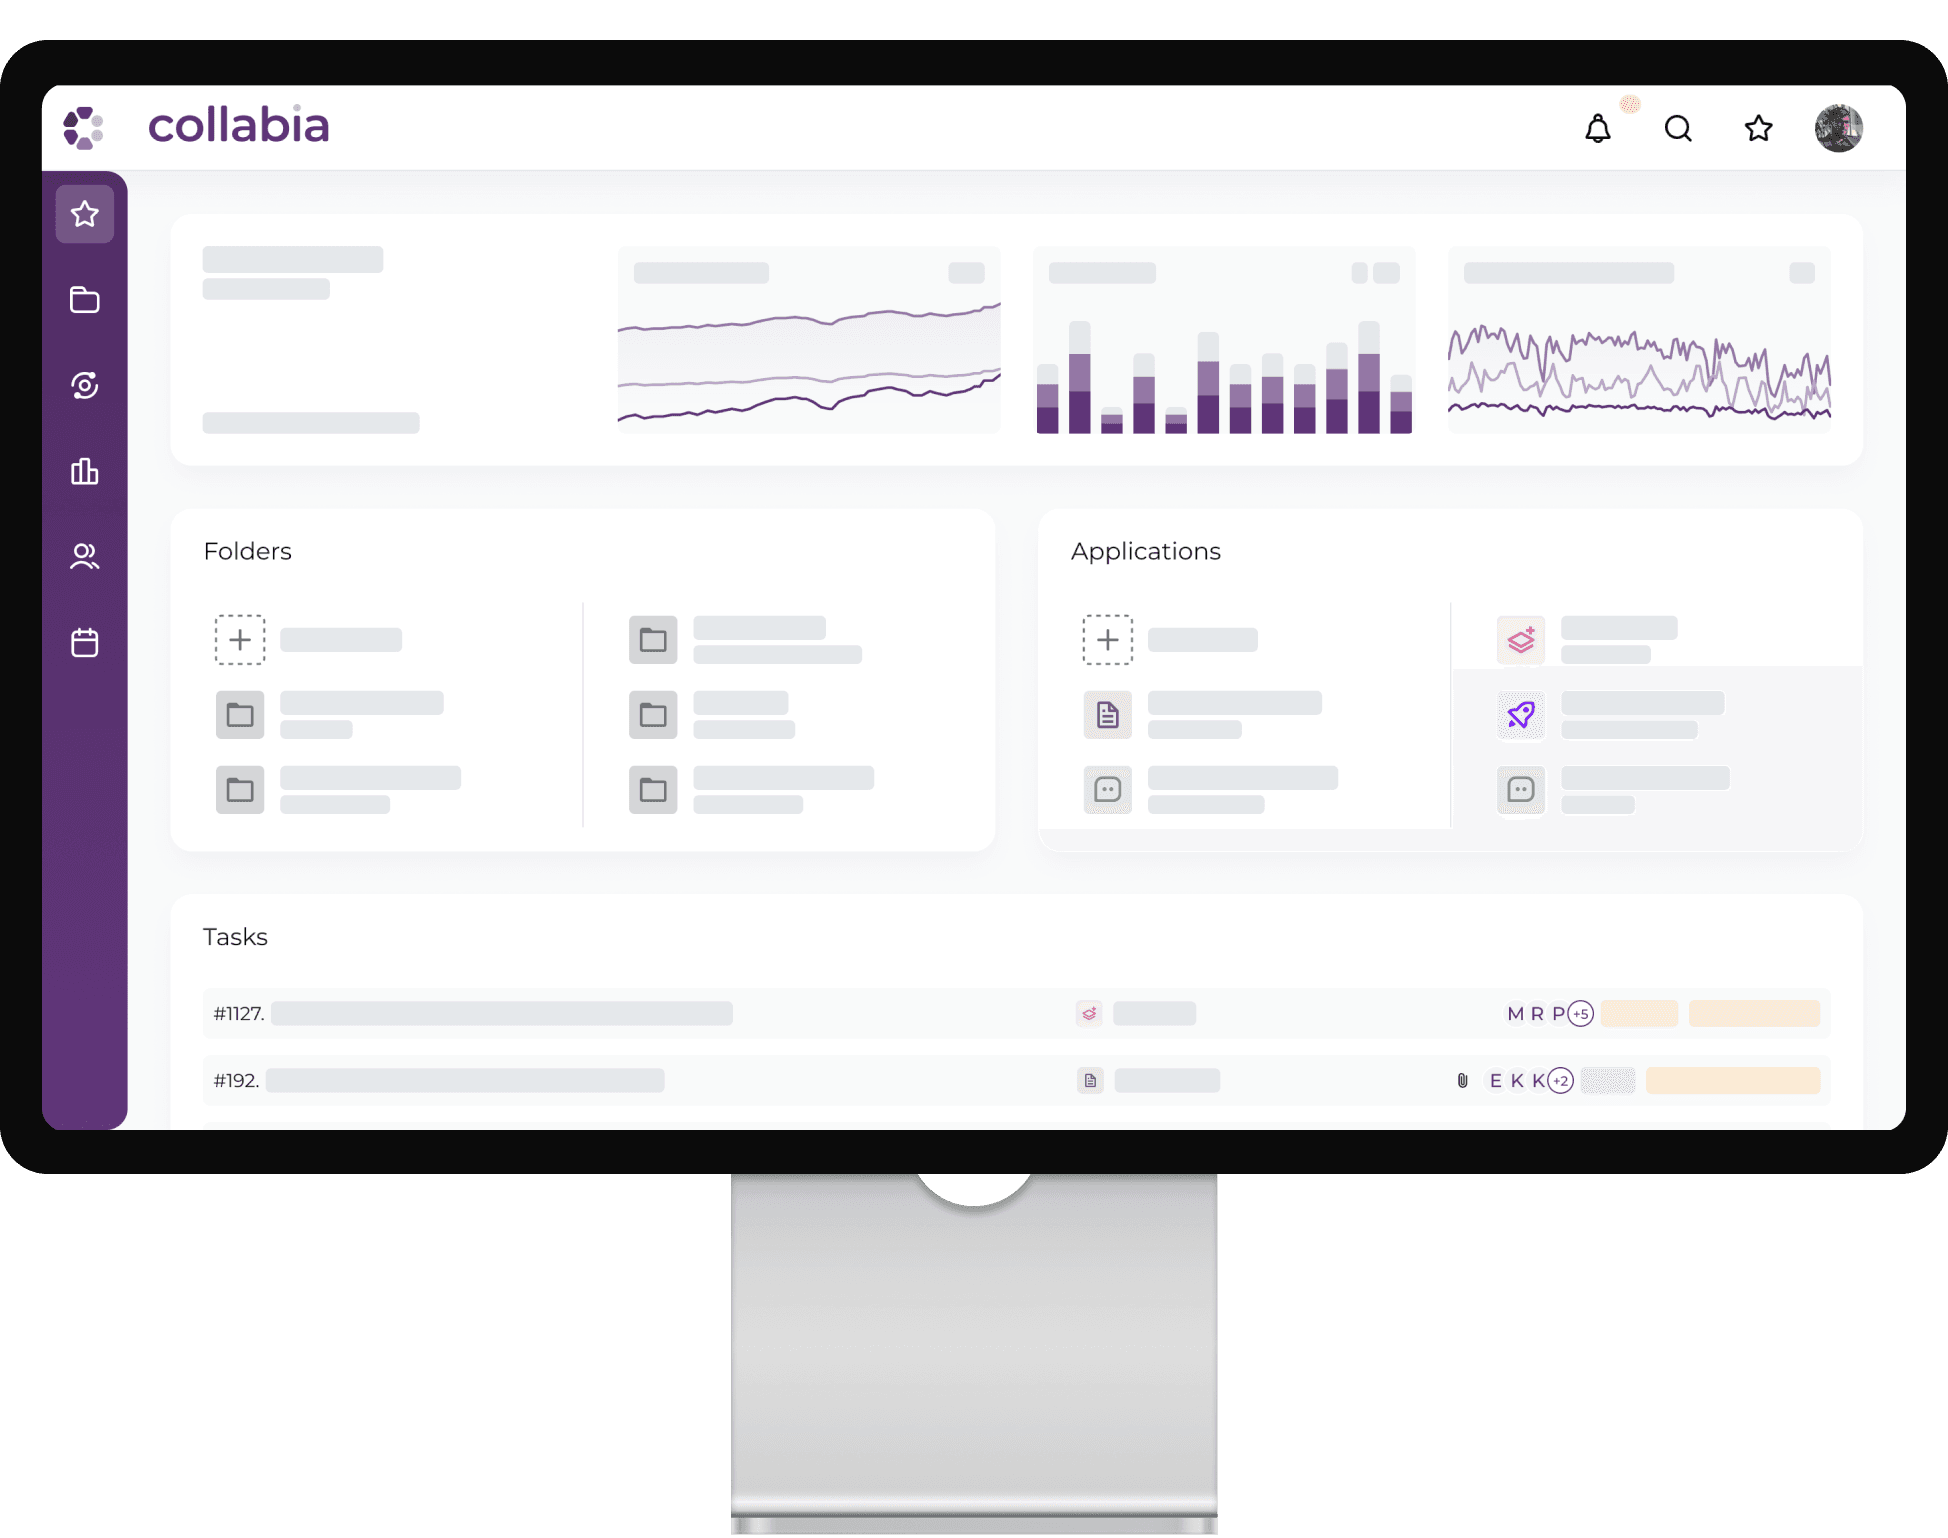Screen dimensions: 1948x1538
Task: Click the team/people sidebar icon
Action: coord(85,553)
